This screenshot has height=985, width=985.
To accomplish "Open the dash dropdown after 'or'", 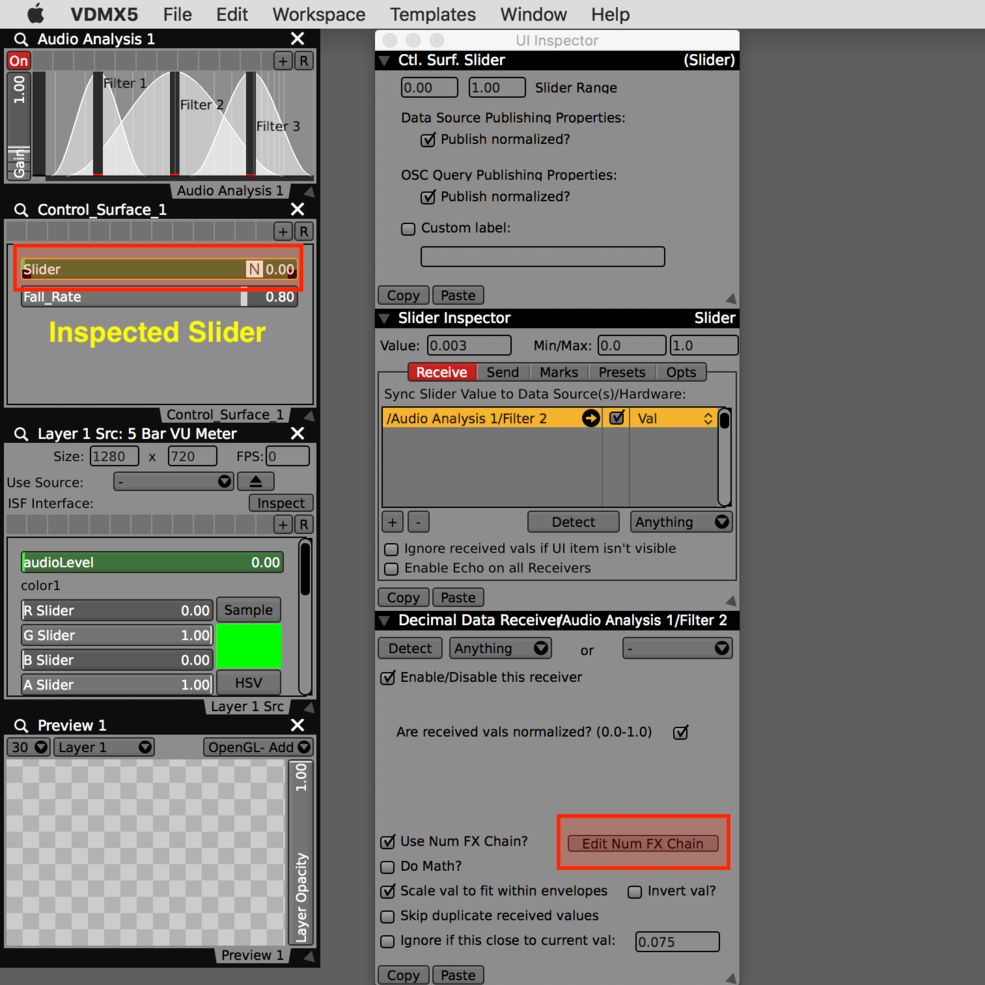I will coord(677,648).
